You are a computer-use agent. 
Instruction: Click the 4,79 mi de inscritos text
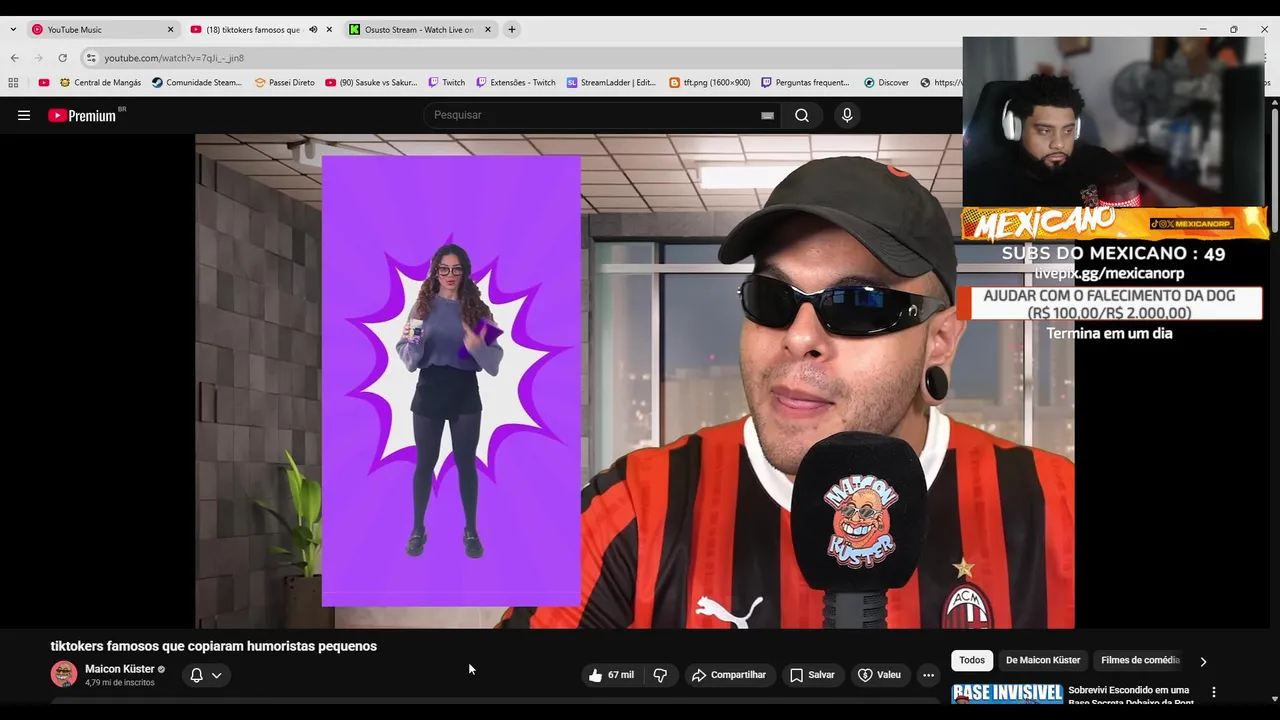click(x=120, y=683)
